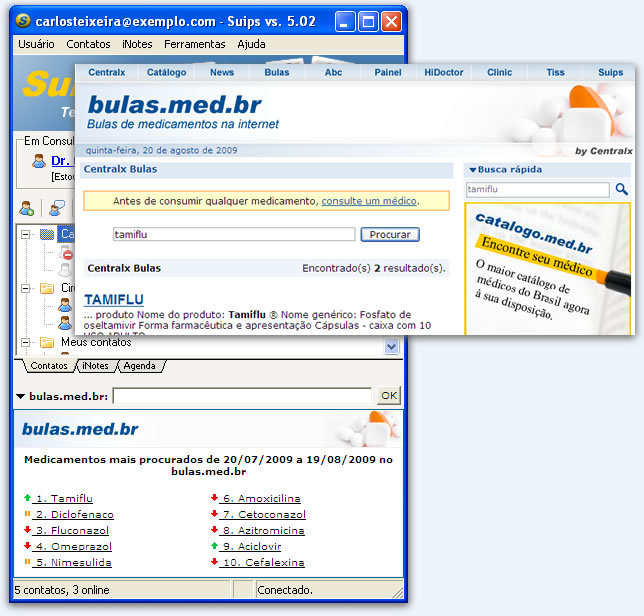This screenshot has width=644, height=616.
Task: Click the '5 contatos, 3 online' status text
Action: tap(62, 590)
